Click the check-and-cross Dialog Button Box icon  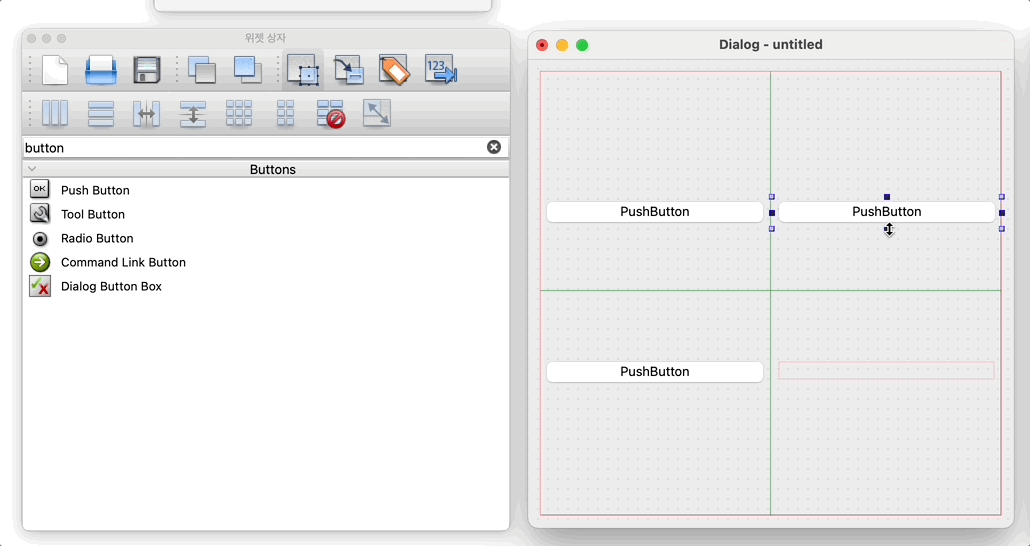[x=40, y=286]
